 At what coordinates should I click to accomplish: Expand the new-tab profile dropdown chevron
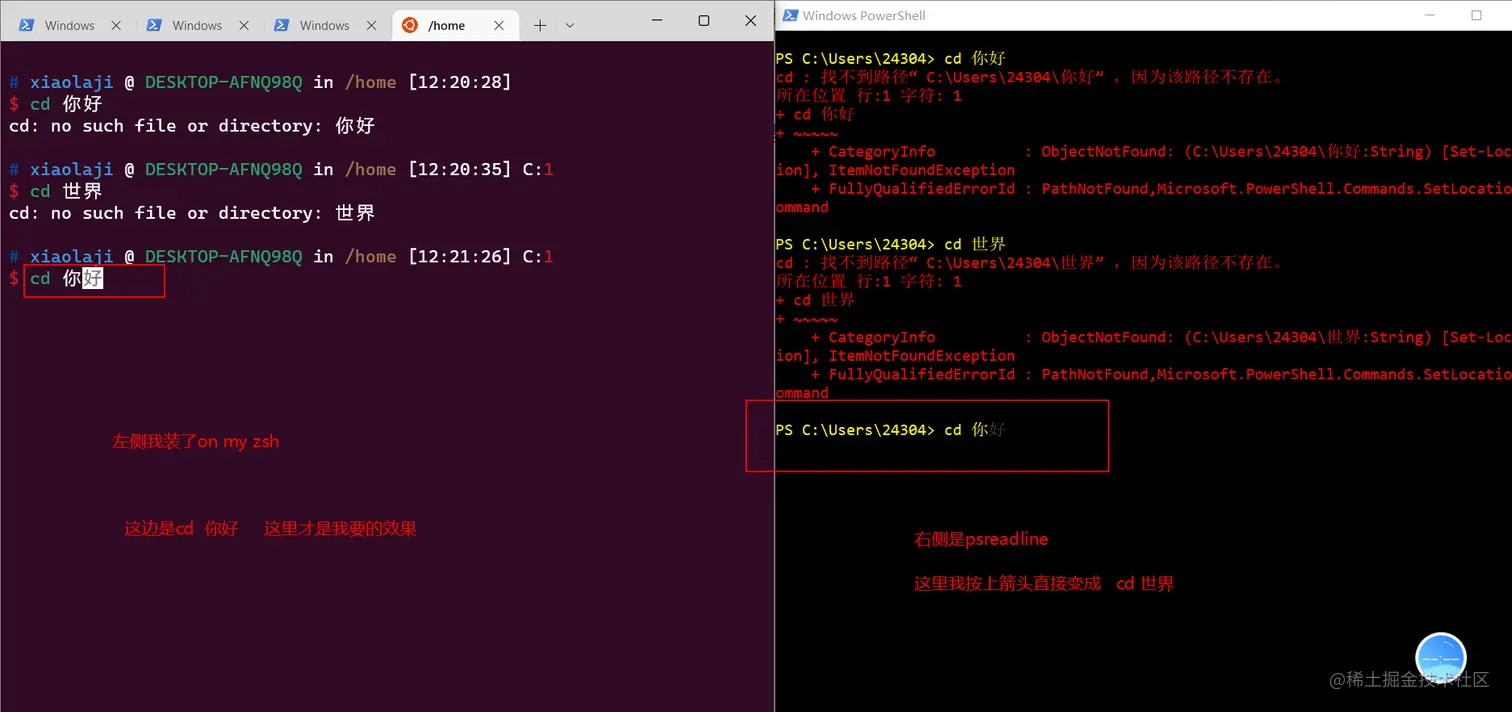[x=569, y=25]
